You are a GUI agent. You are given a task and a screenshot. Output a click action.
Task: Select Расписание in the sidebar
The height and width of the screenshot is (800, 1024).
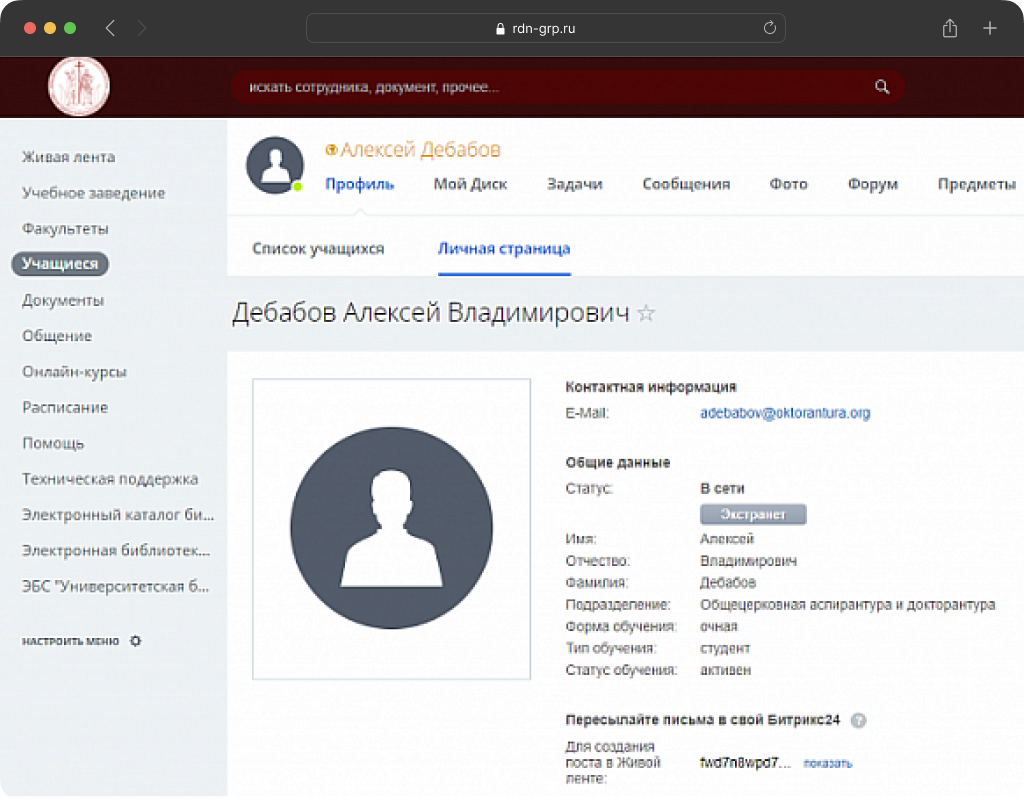coord(65,408)
